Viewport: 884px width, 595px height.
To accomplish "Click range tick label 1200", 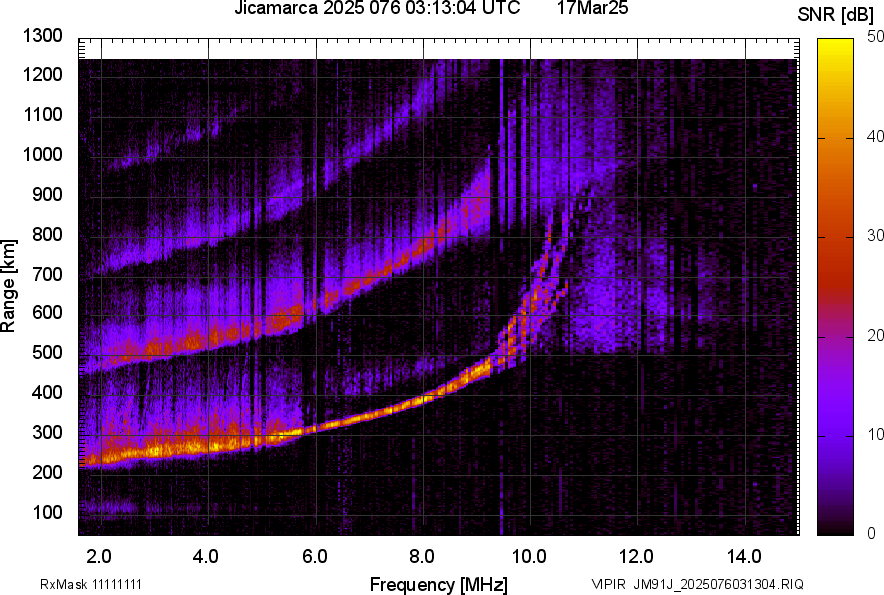I will (42, 74).
